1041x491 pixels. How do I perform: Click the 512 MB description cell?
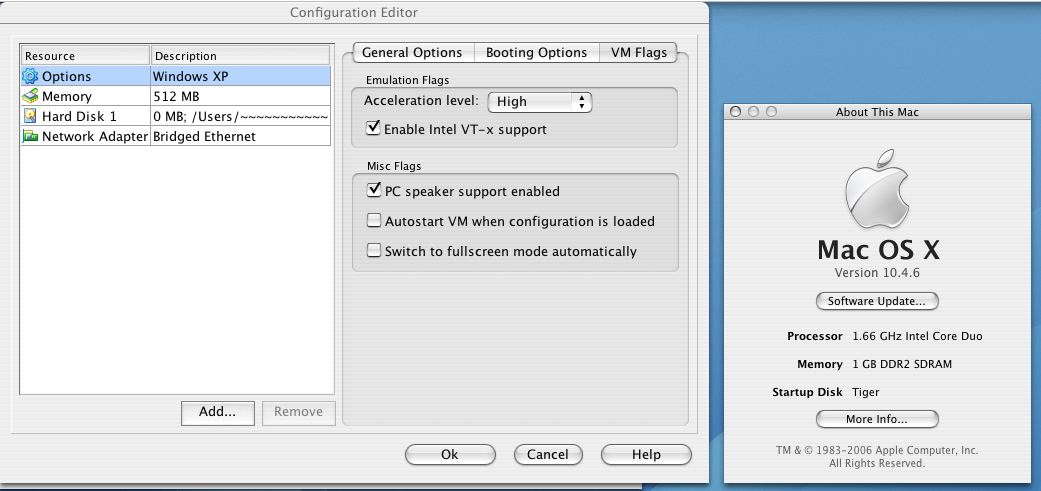coord(240,96)
